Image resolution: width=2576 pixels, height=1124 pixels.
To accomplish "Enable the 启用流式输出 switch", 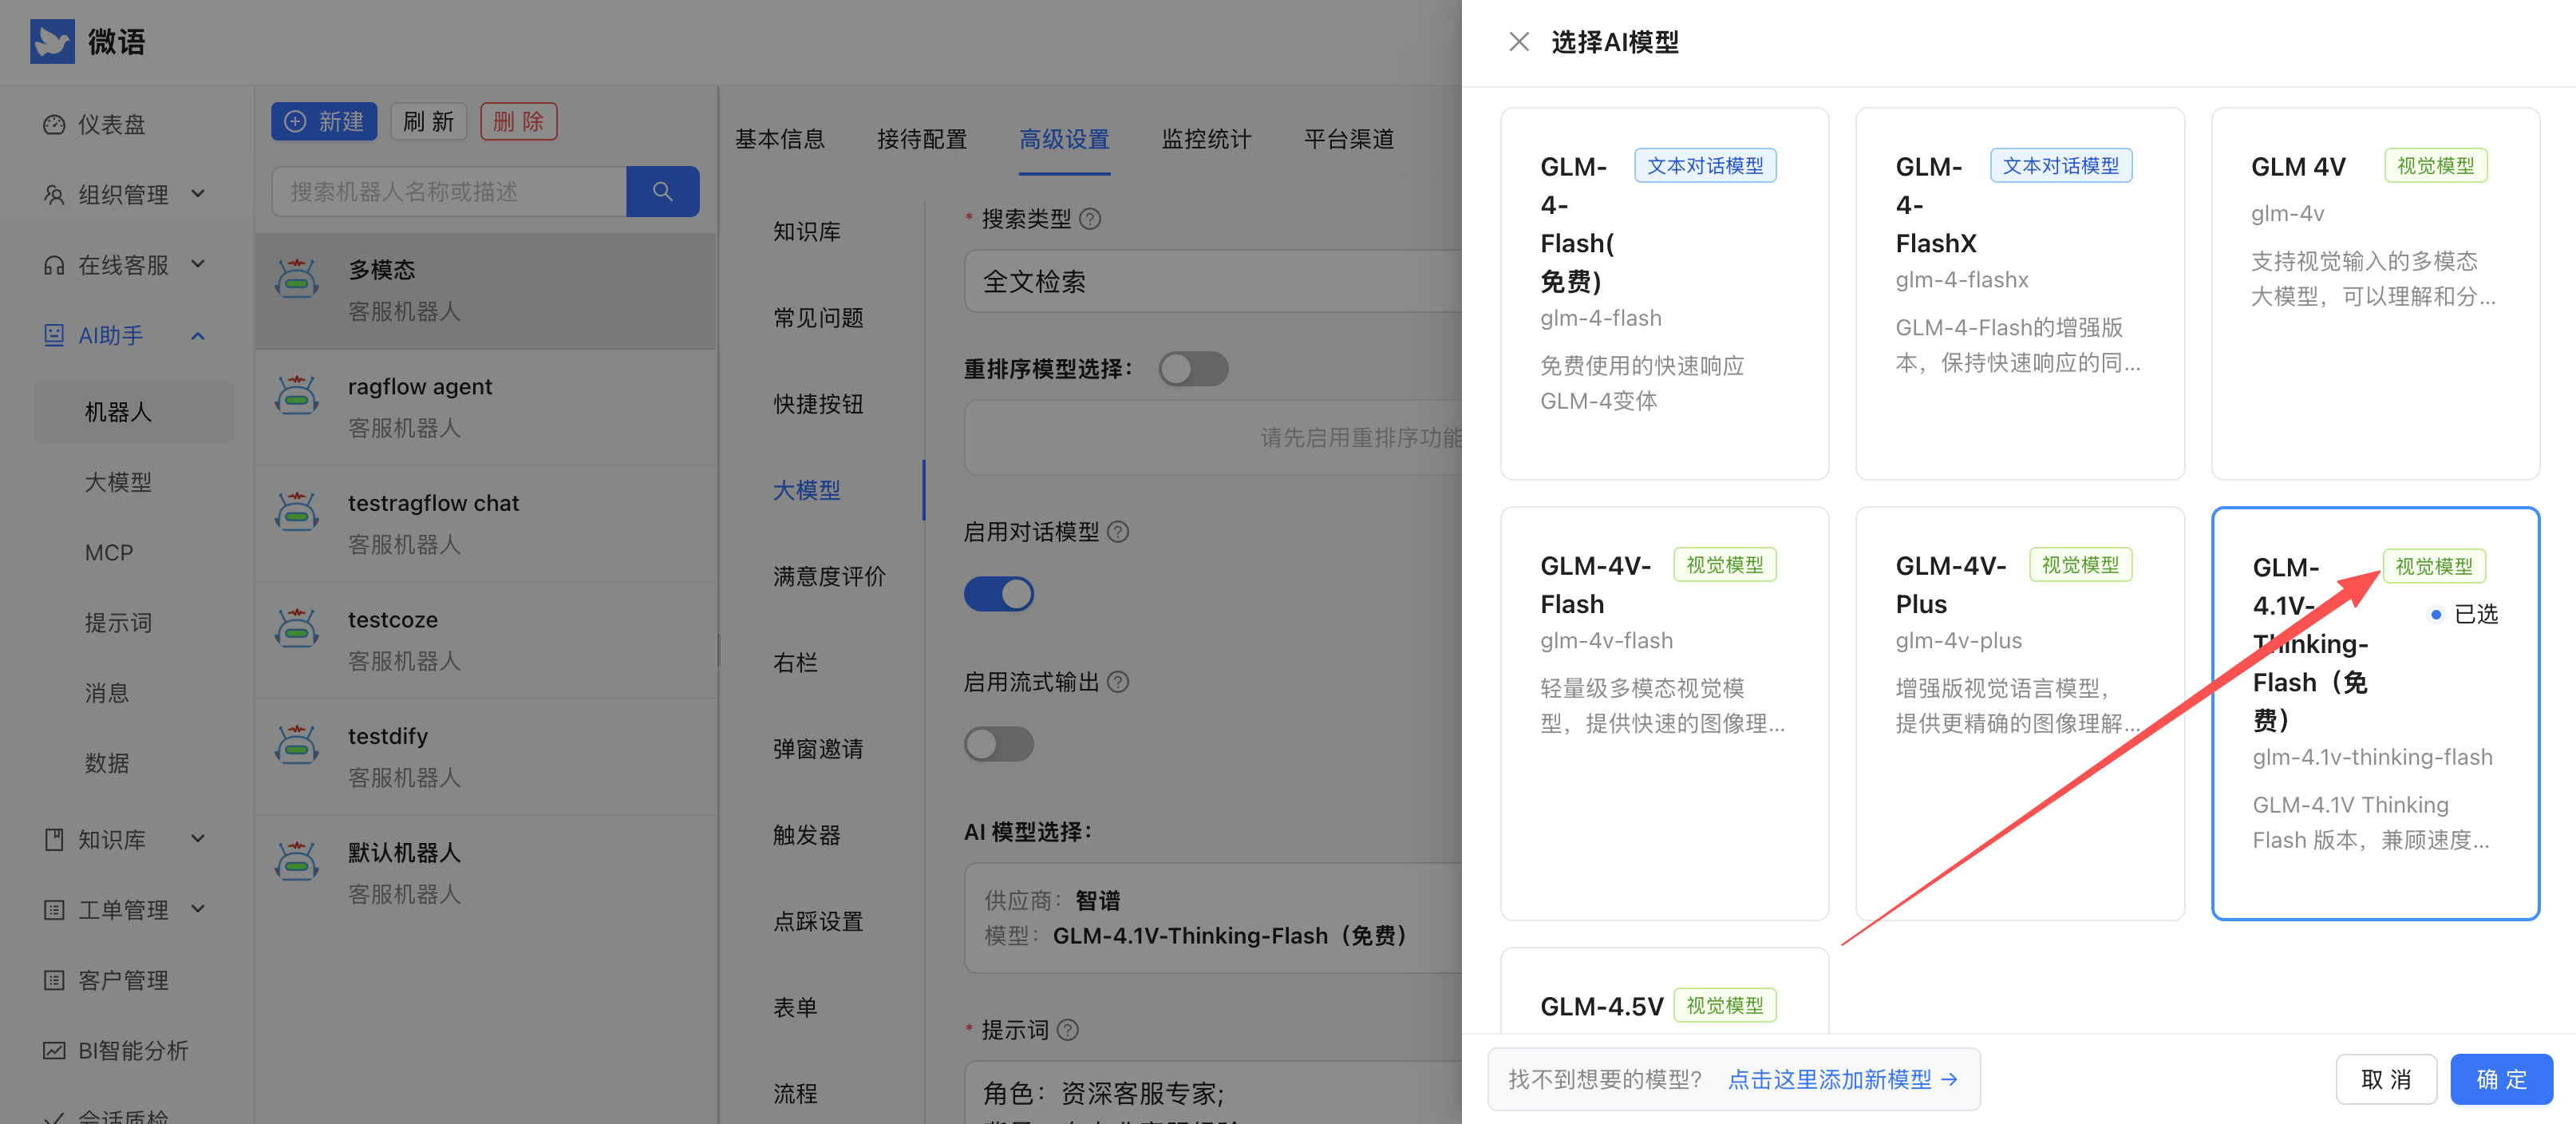I will pos(998,744).
